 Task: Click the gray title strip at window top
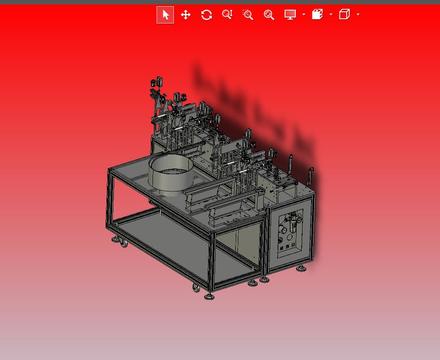point(220,2)
